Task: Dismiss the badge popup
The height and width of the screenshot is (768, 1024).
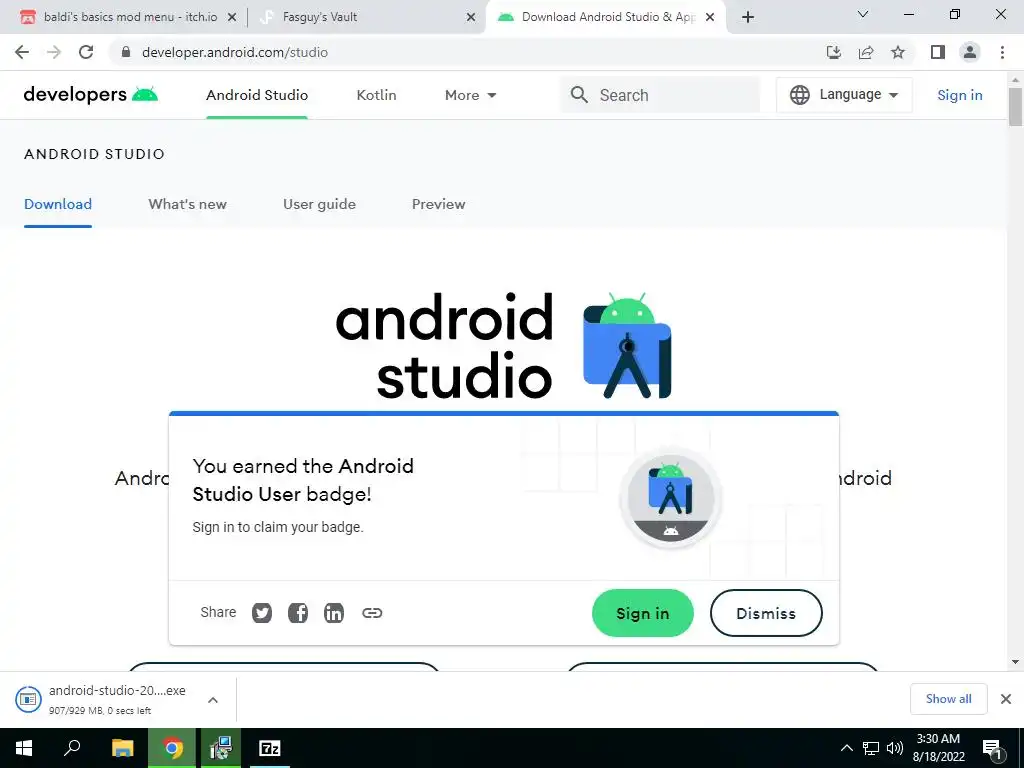Action: coord(766,613)
